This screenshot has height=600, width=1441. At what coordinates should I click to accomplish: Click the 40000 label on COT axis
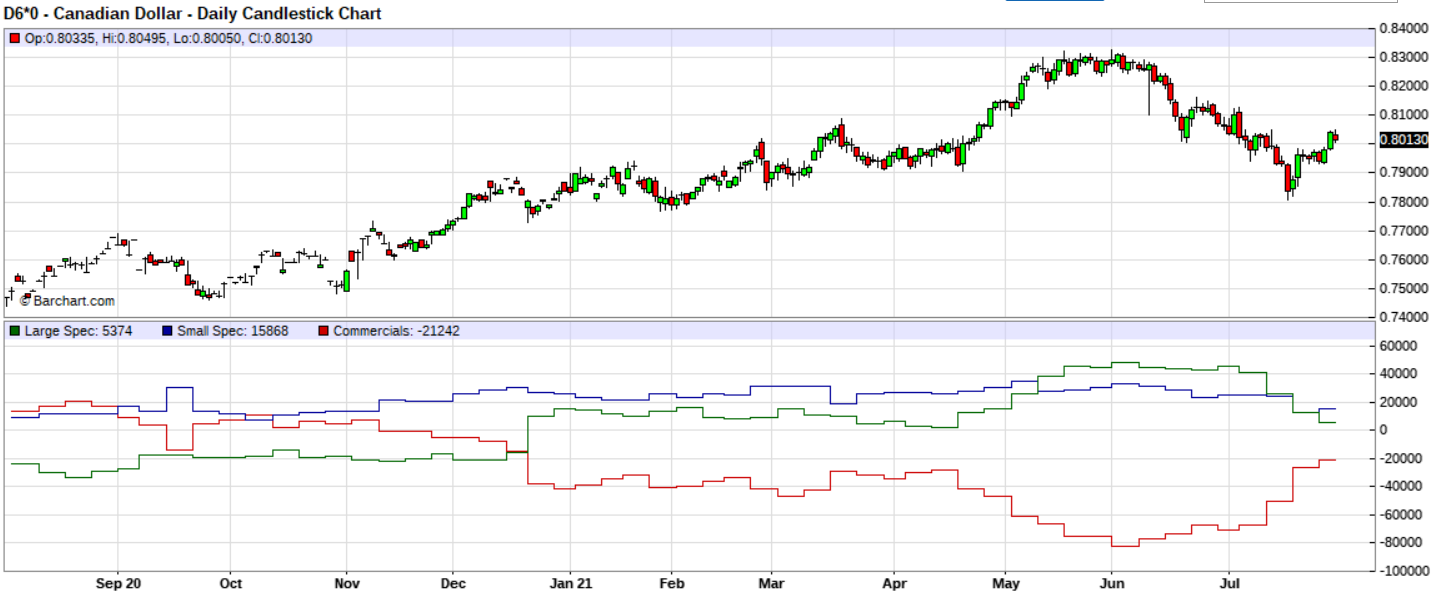click(x=1400, y=374)
